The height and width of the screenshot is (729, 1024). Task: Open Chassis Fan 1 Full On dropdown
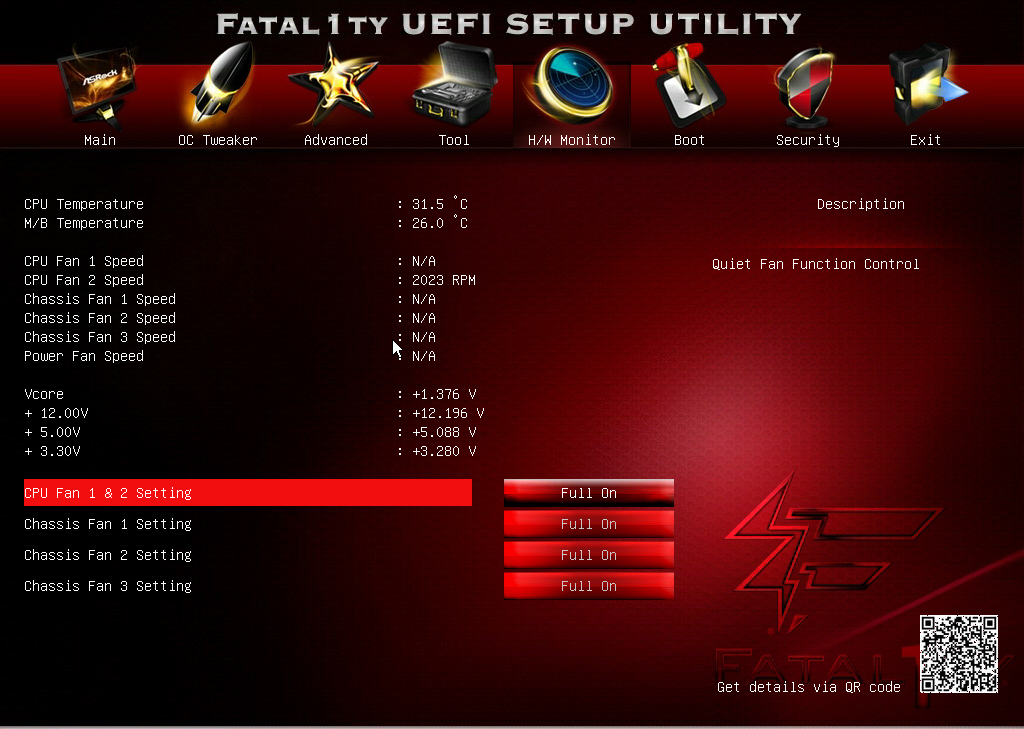pyautogui.click(x=588, y=524)
